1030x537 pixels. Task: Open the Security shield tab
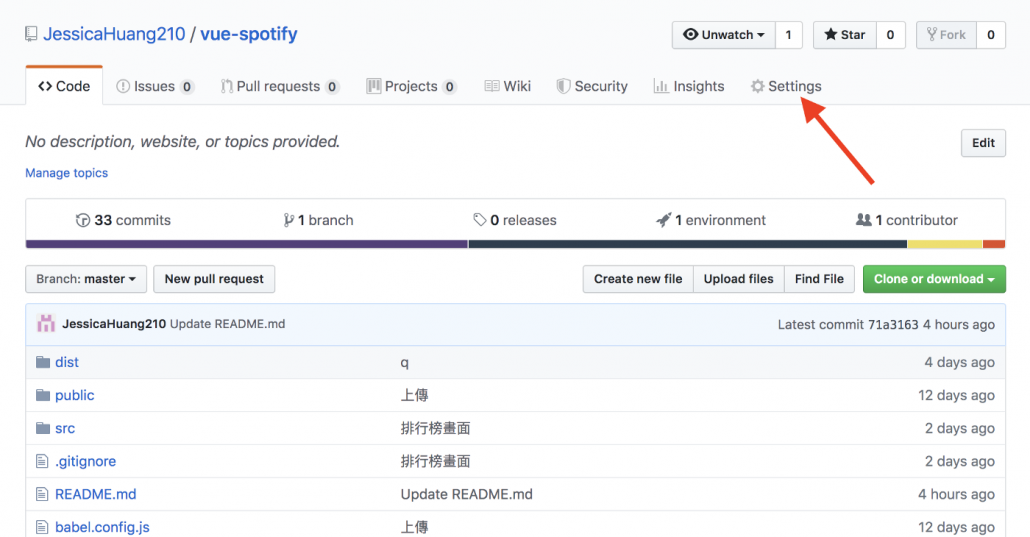click(x=592, y=86)
